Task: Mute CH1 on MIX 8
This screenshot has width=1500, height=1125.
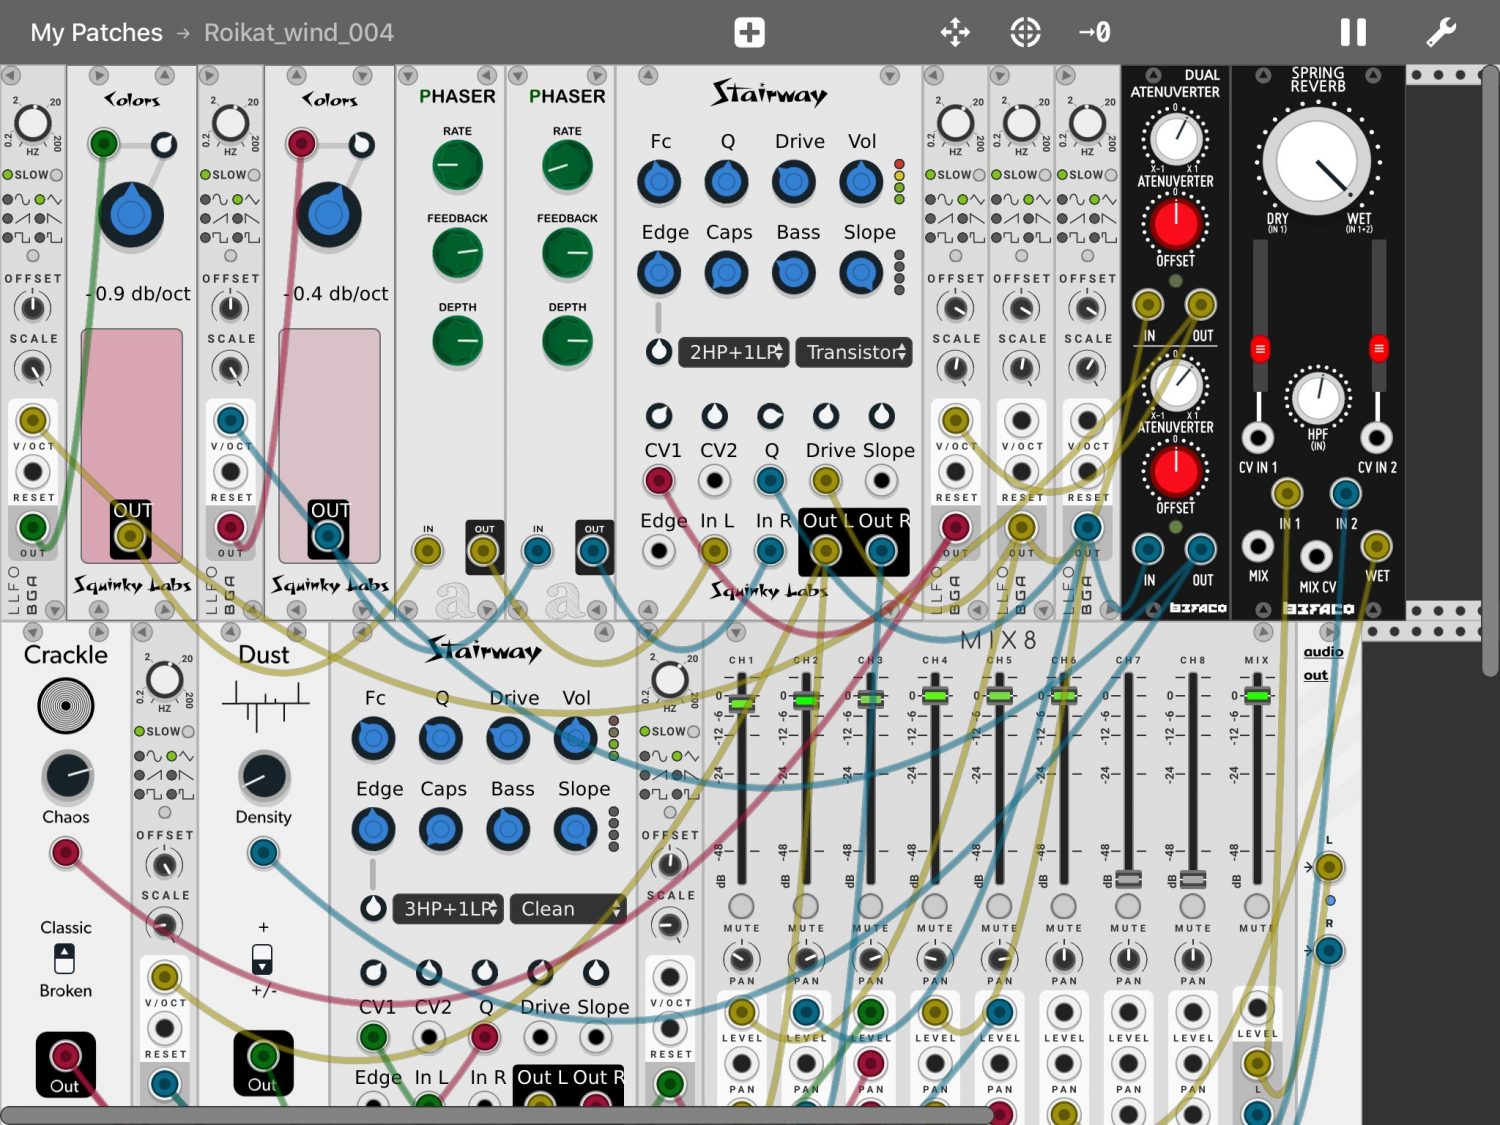Action: (x=741, y=906)
